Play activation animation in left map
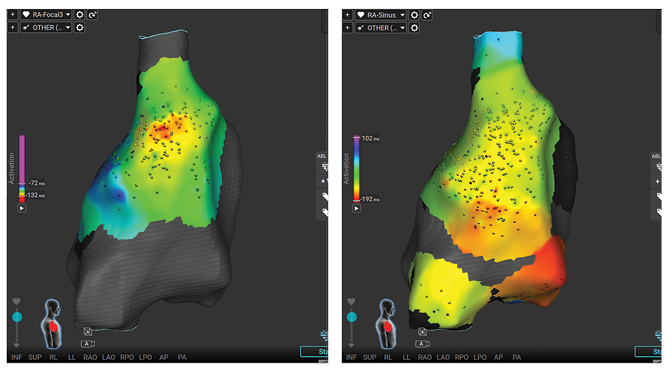667x375 pixels. [x=22, y=208]
